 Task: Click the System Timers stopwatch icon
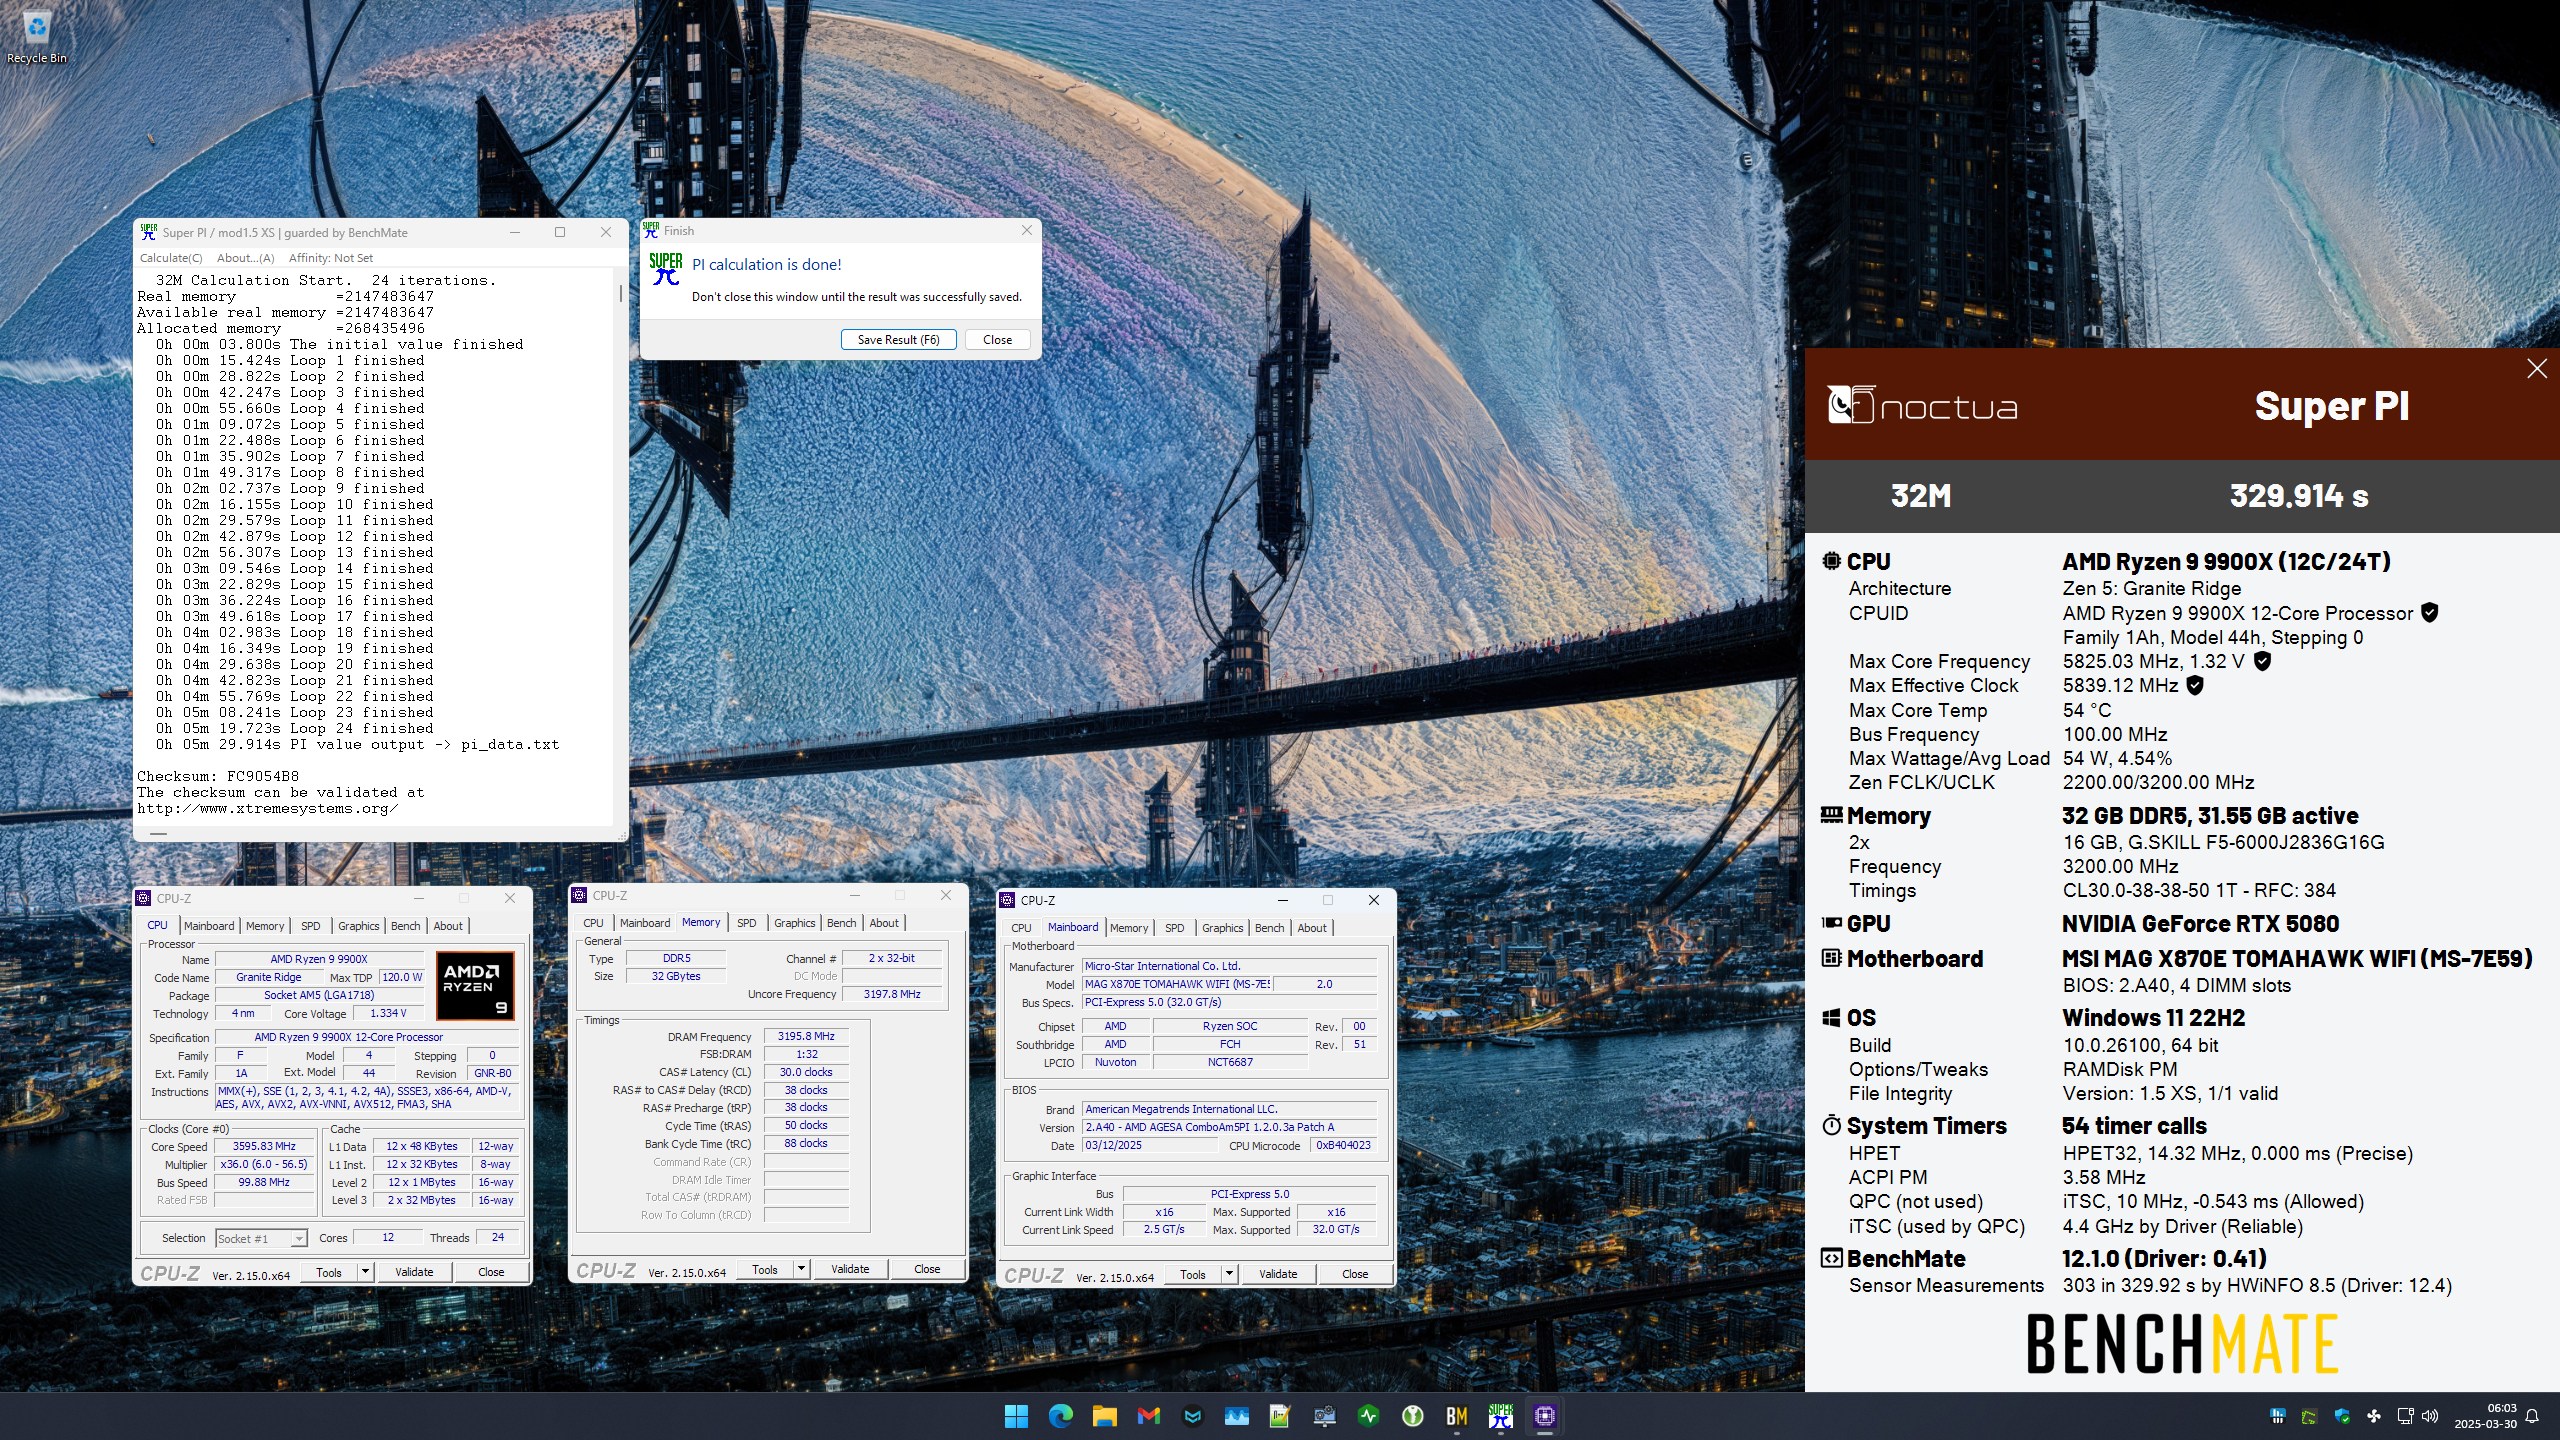point(1831,1125)
